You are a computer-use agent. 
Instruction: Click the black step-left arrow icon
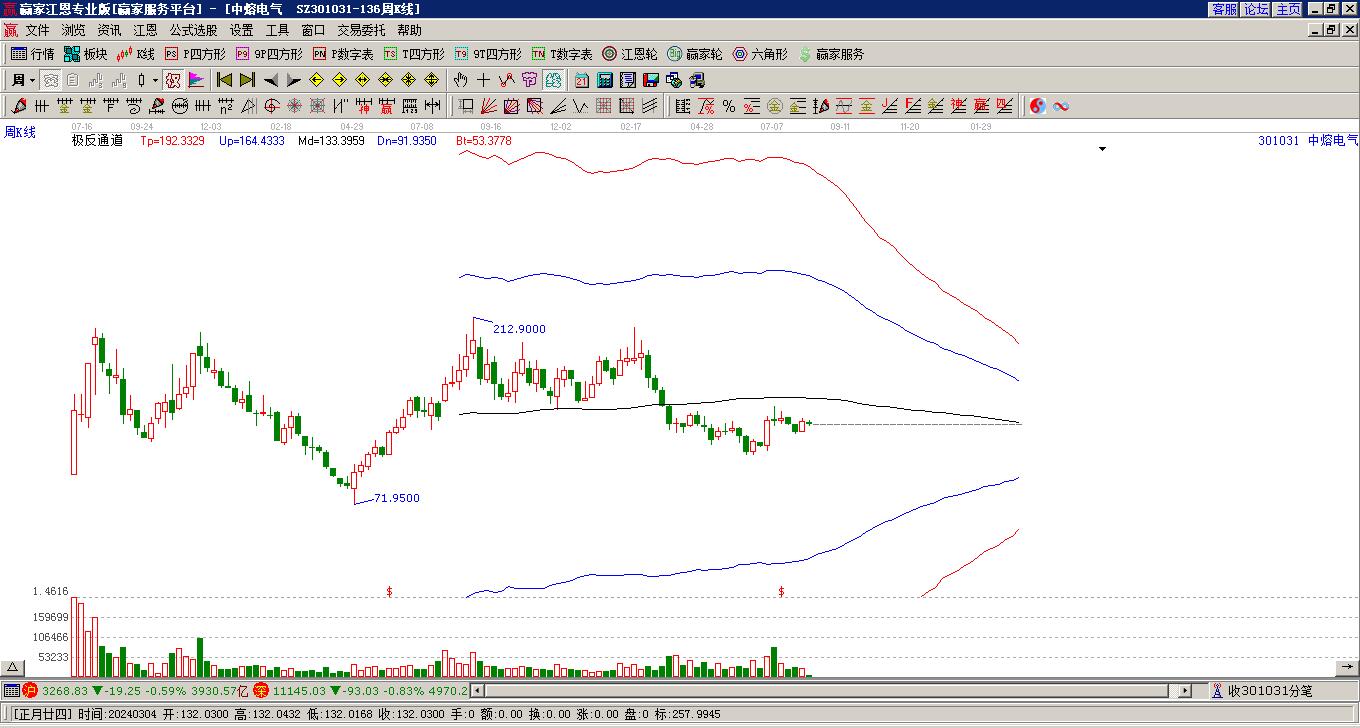click(271, 80)
